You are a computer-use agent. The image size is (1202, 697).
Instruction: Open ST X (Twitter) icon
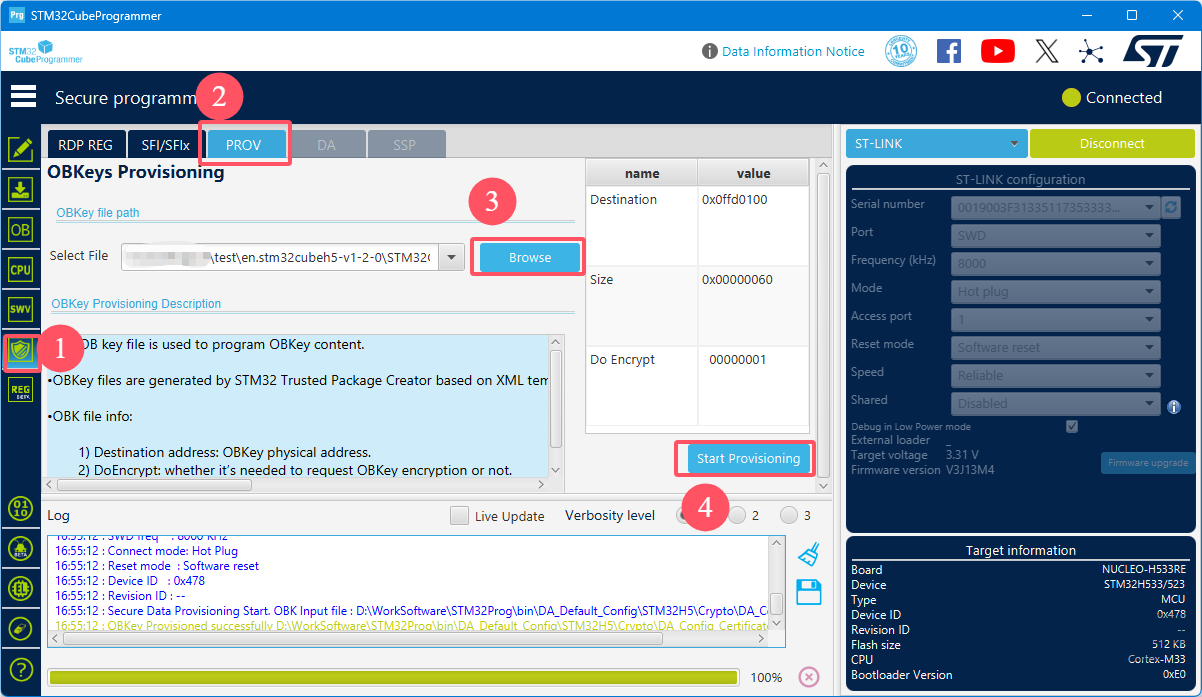[x=1046, y=51]
